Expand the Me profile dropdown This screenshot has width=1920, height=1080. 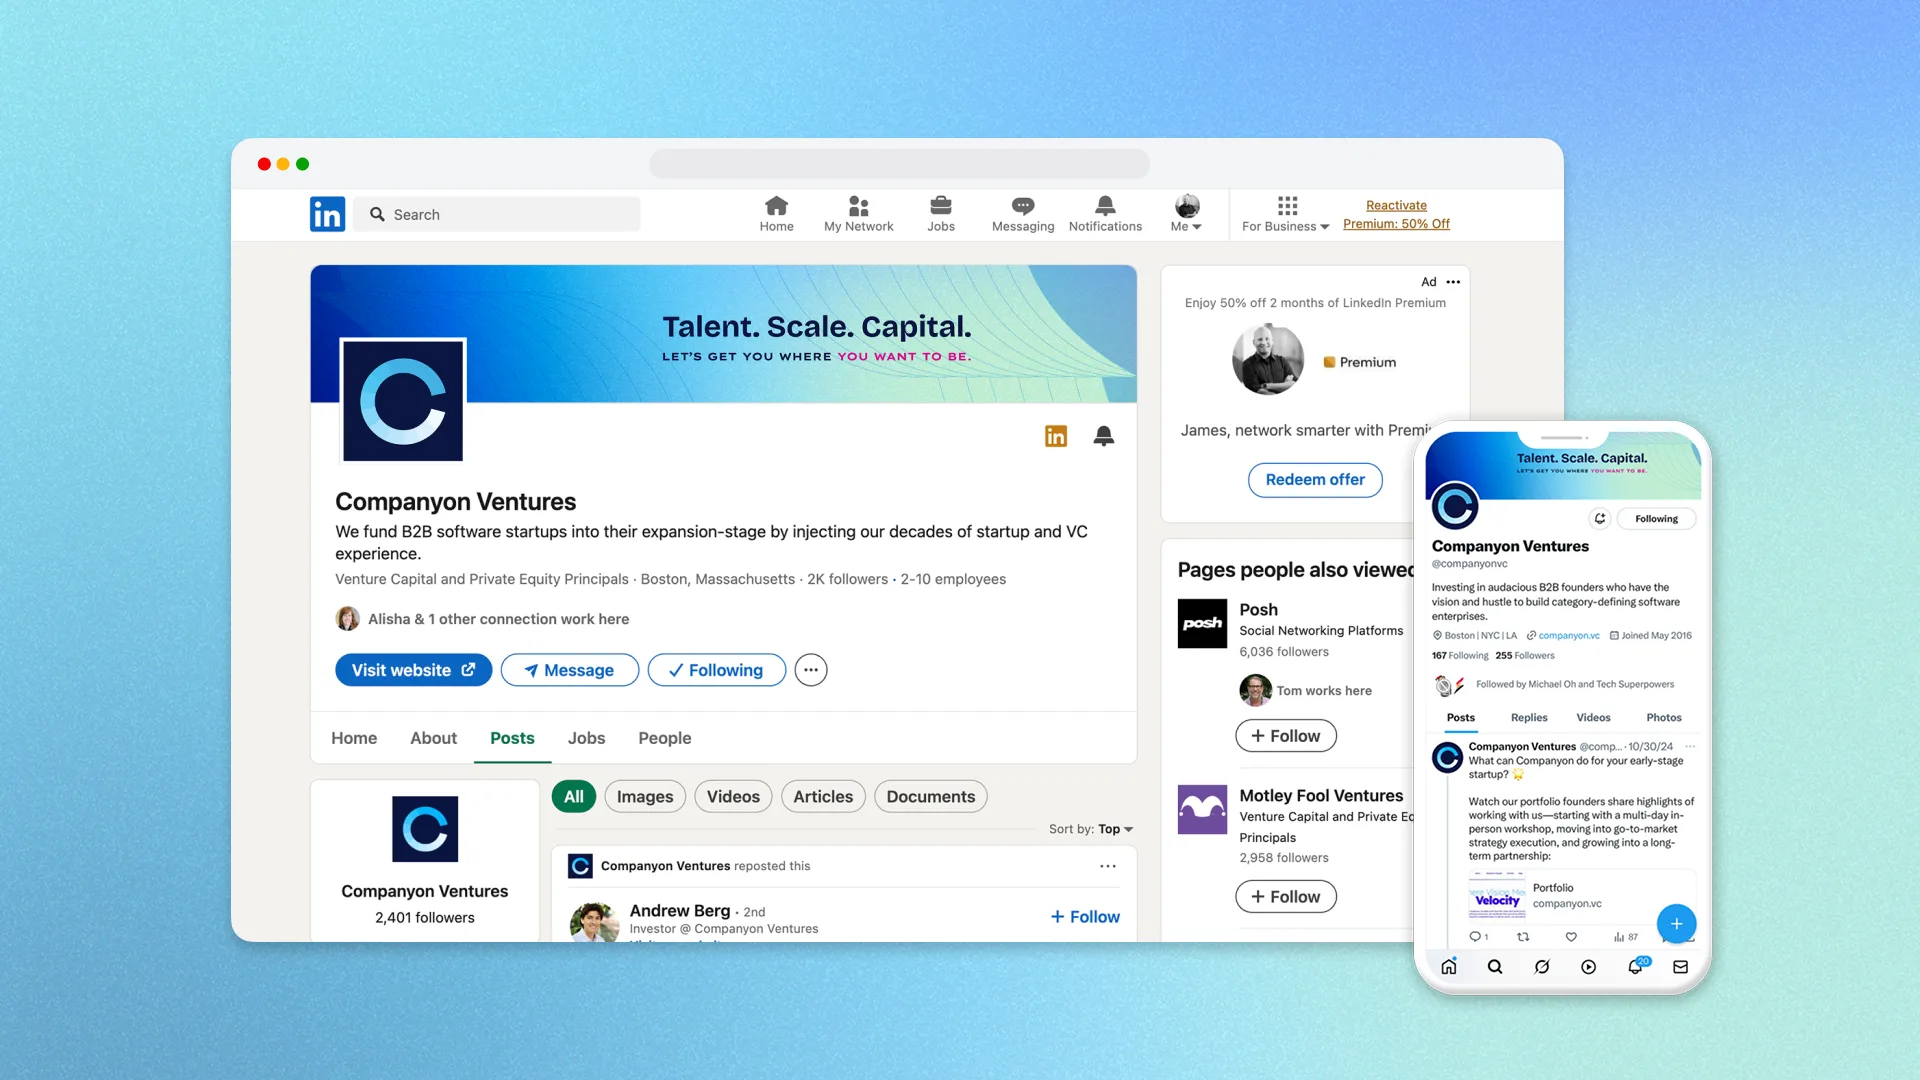pyautogui.click(x=1186, y=214)
